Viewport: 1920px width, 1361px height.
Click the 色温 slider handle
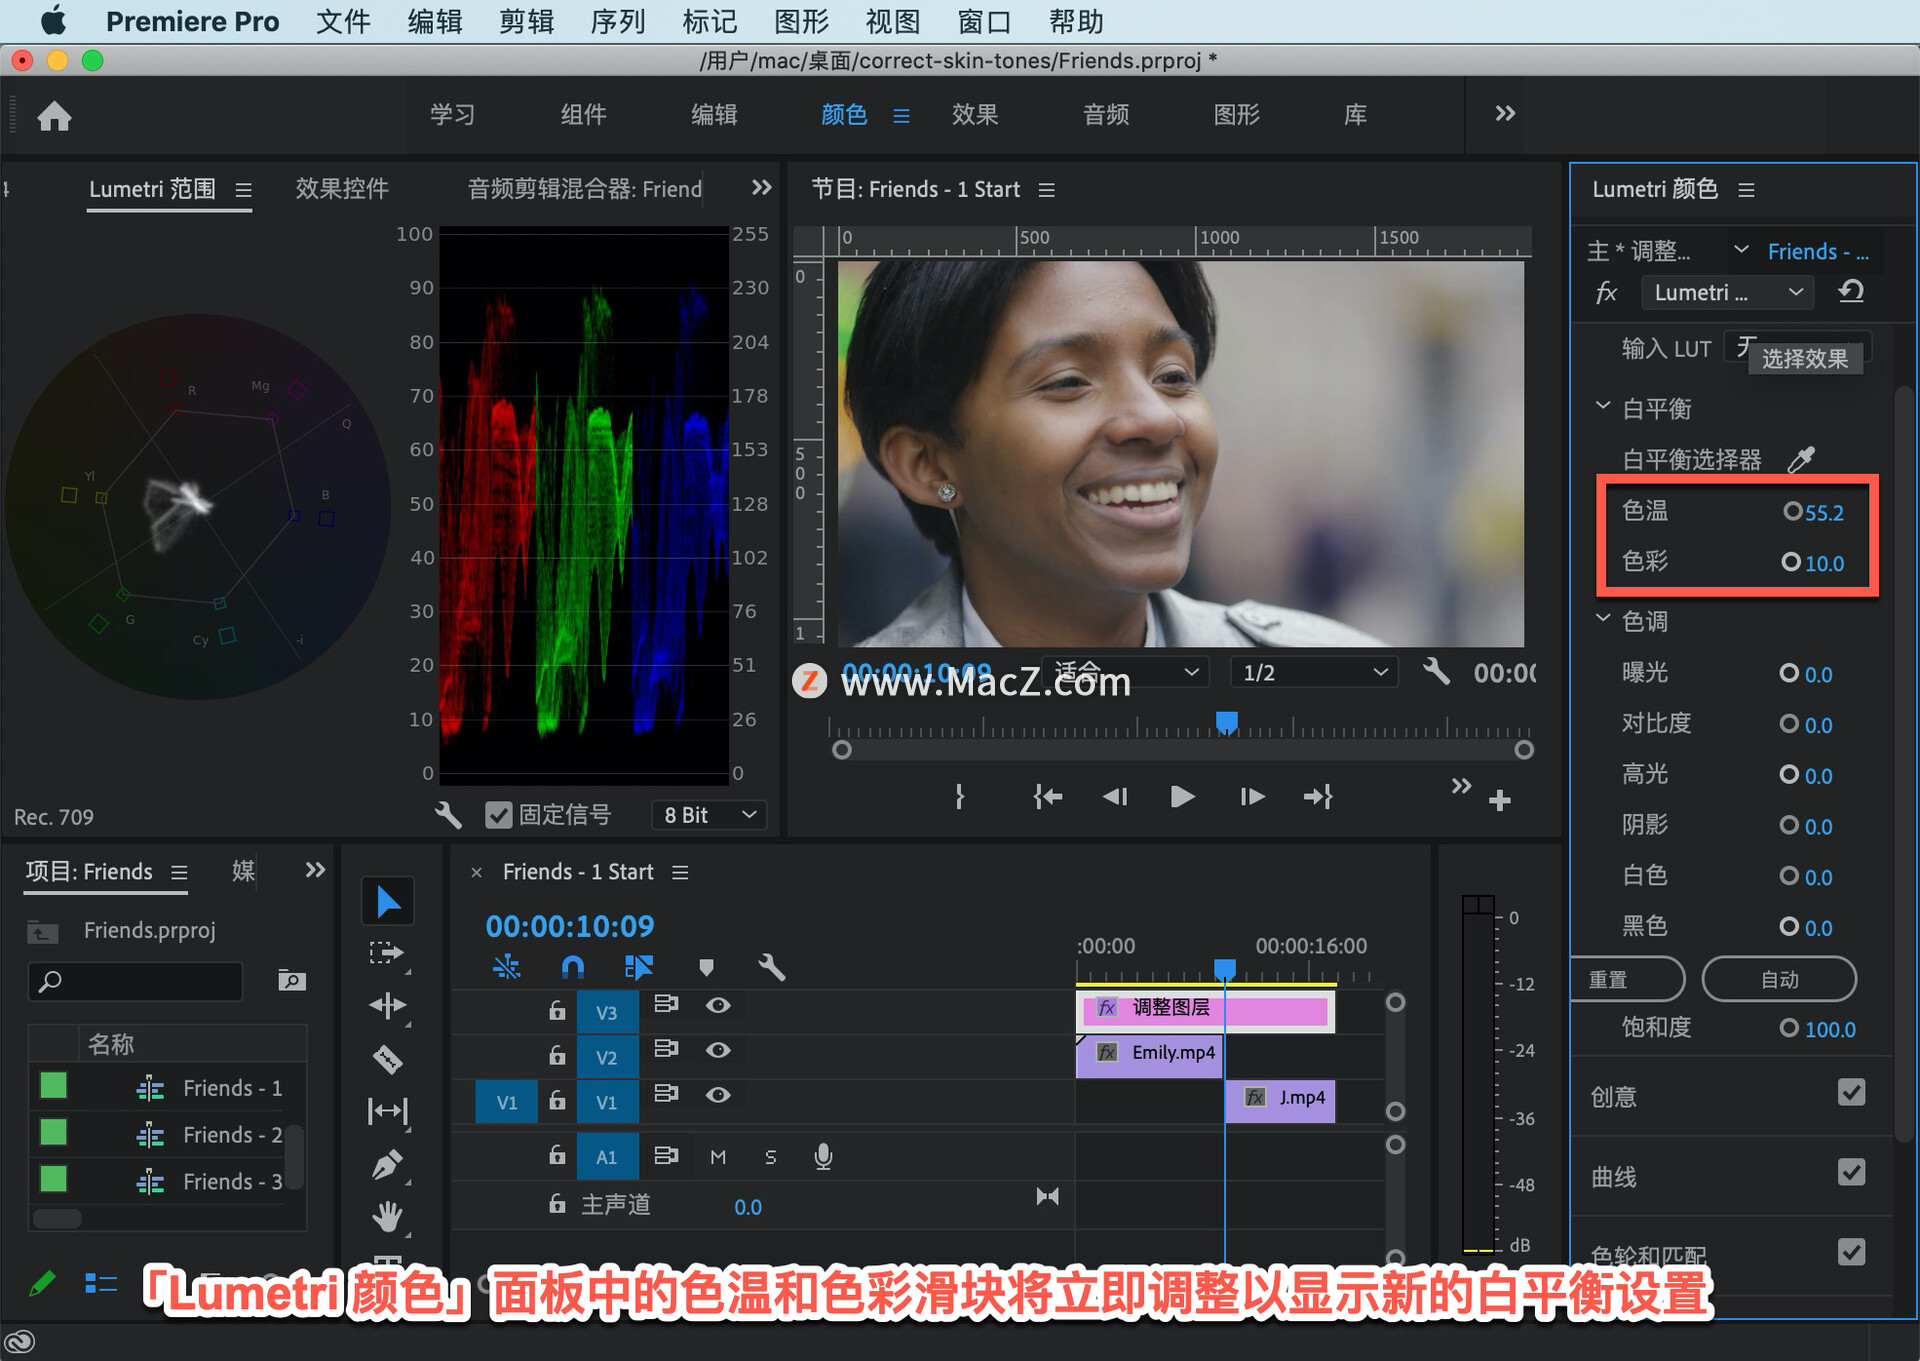(1792, 511)
